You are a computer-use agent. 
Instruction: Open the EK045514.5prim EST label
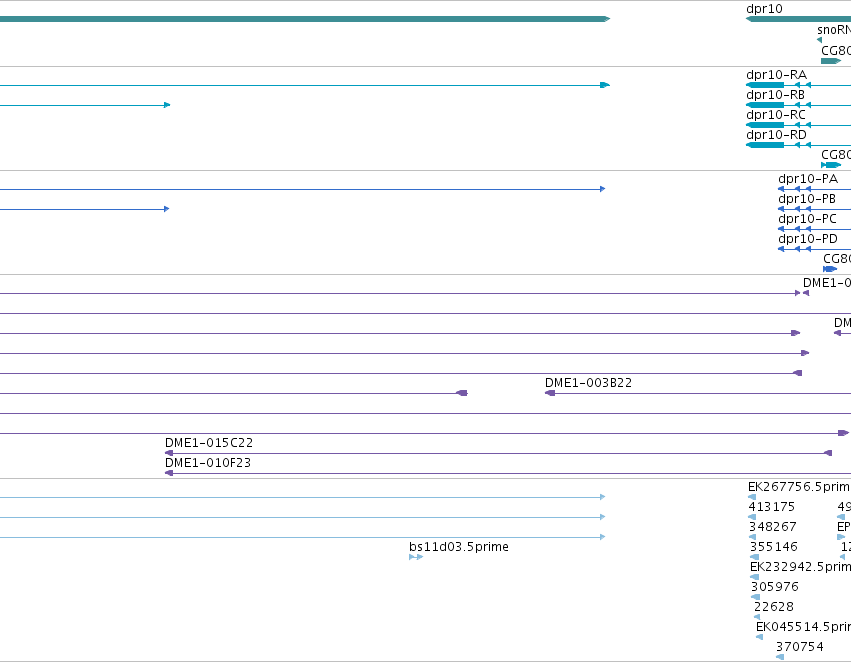pos(803,627)
